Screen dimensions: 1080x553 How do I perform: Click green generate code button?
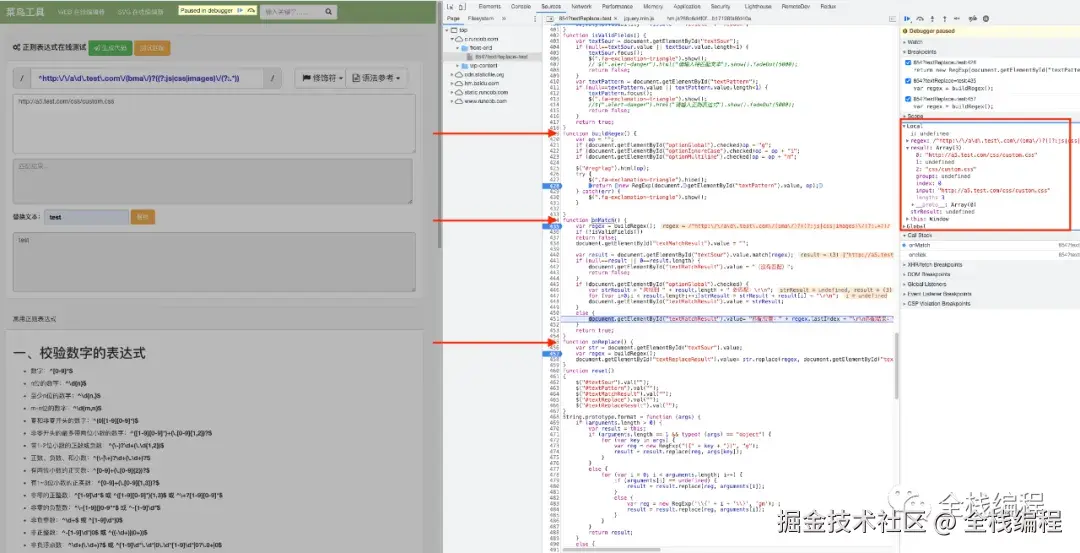tap(110, 48)
